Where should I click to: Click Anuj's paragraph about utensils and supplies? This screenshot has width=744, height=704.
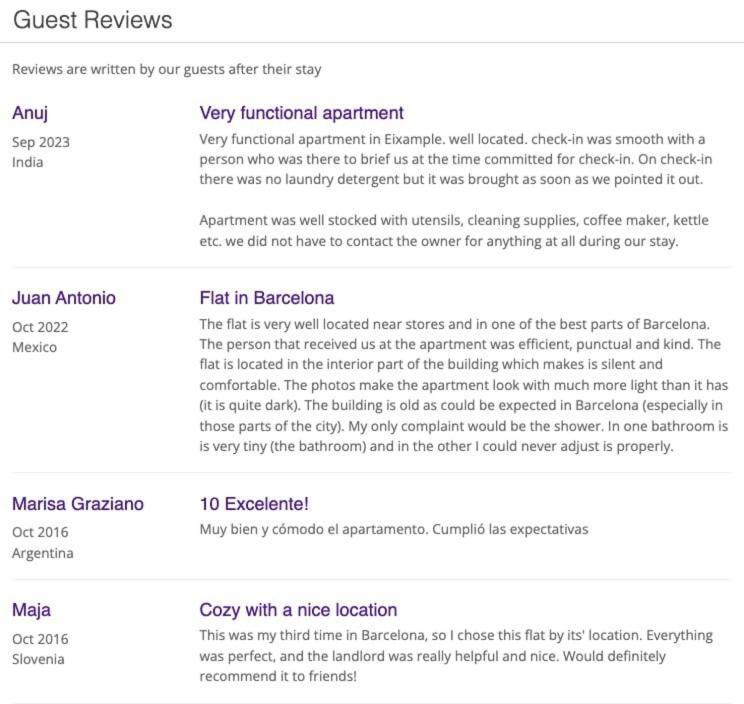(x=454, y=231)
